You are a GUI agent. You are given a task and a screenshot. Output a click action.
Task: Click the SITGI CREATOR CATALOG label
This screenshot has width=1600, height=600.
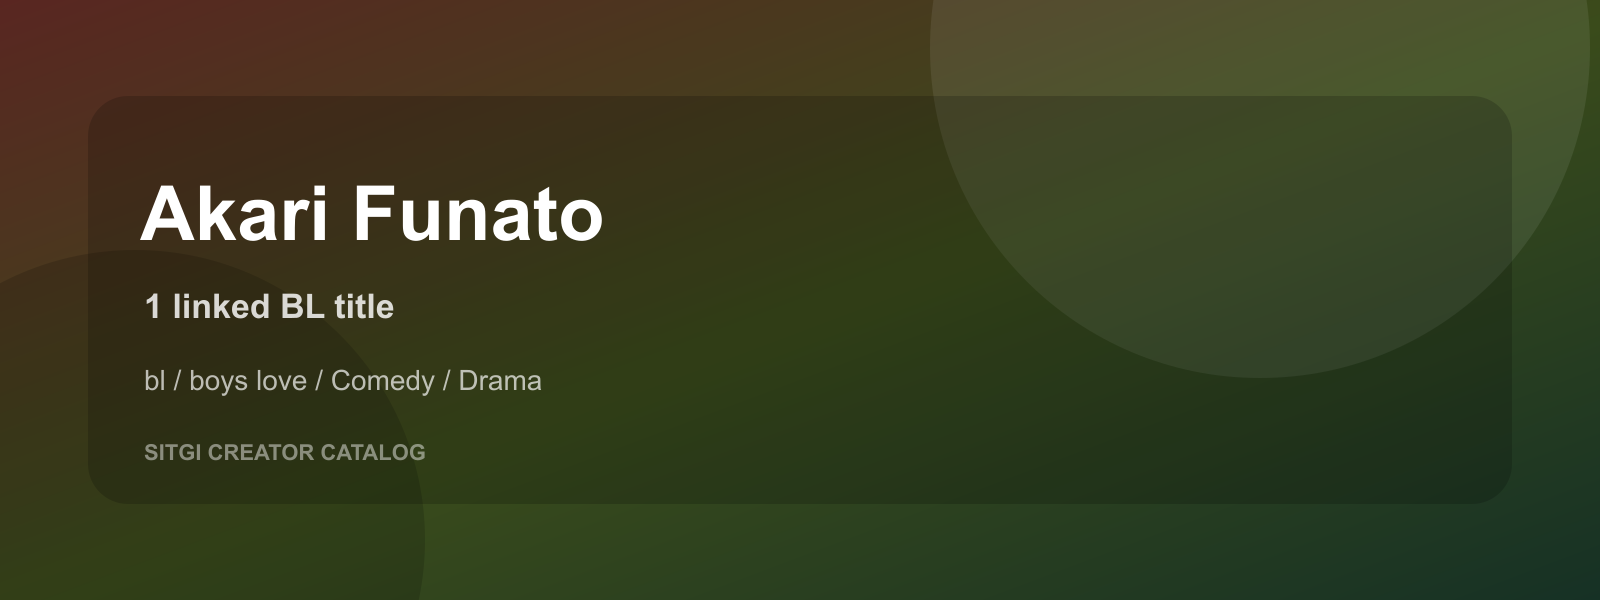285,452
